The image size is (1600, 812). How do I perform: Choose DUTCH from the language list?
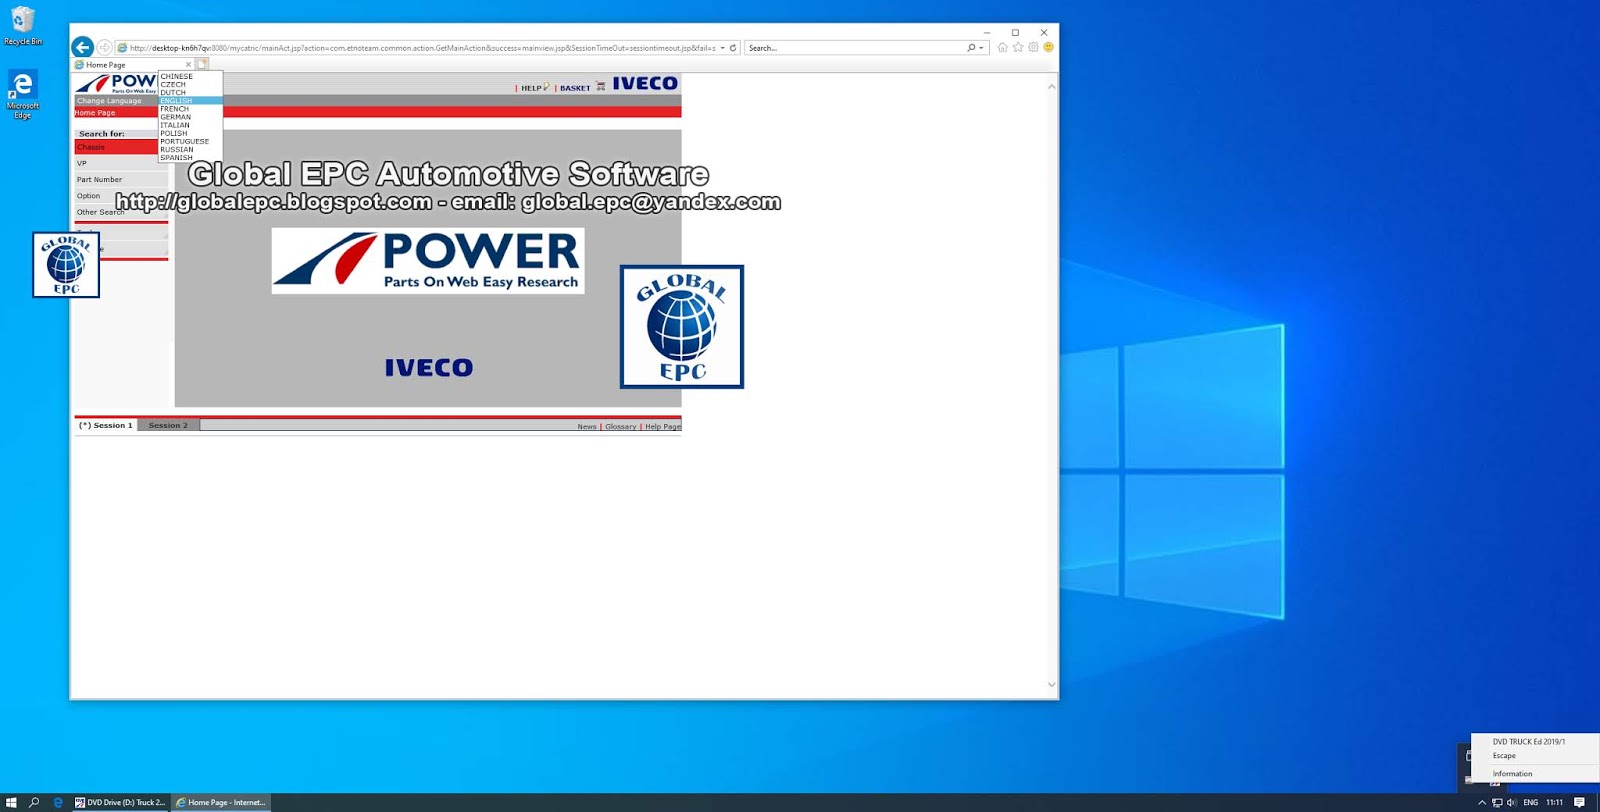point(190,93)
